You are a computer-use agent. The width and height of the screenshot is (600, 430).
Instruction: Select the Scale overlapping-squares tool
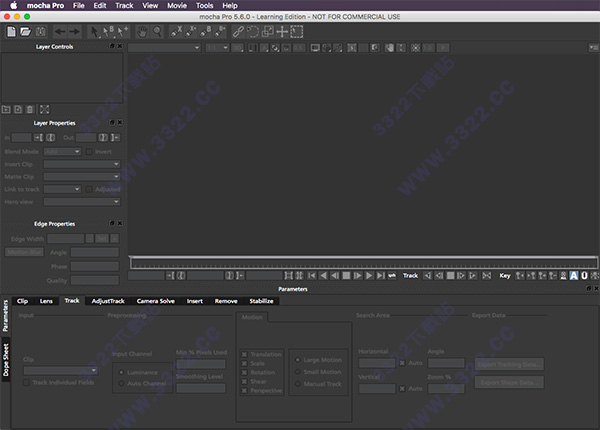pos(267,31)
